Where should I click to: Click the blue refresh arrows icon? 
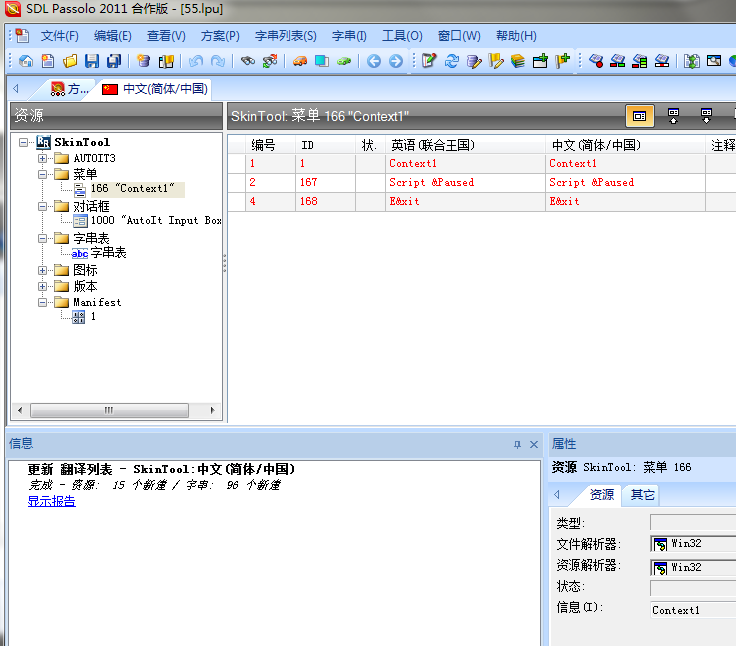(452, 61)
